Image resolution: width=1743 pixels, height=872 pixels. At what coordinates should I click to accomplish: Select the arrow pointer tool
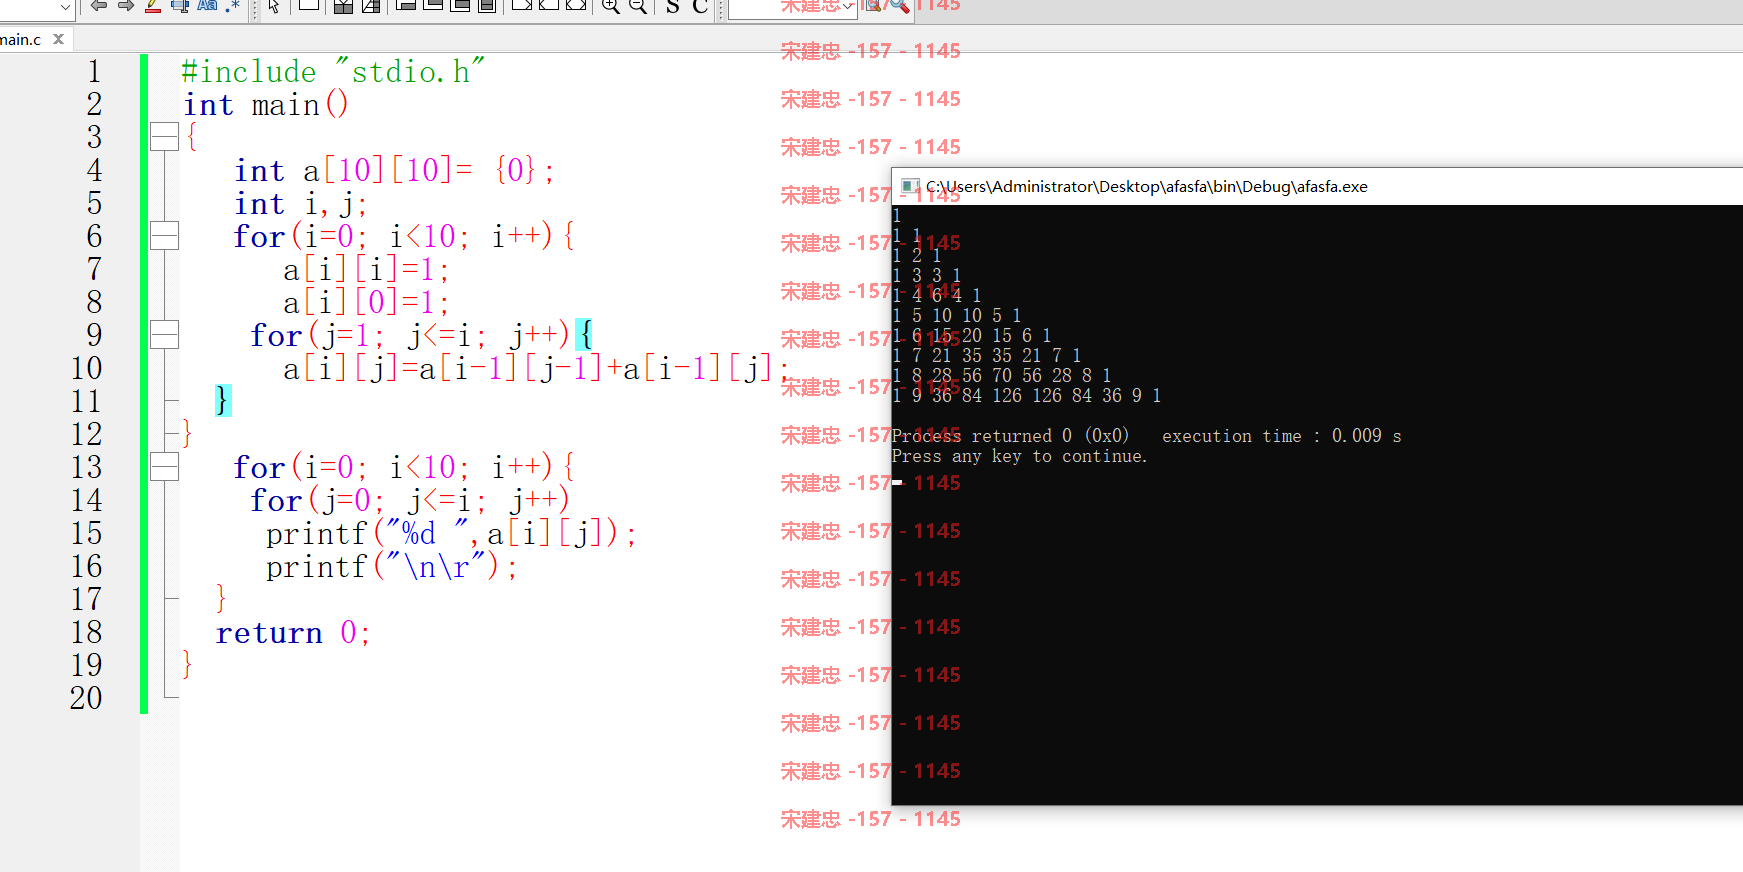coord(274,6)
